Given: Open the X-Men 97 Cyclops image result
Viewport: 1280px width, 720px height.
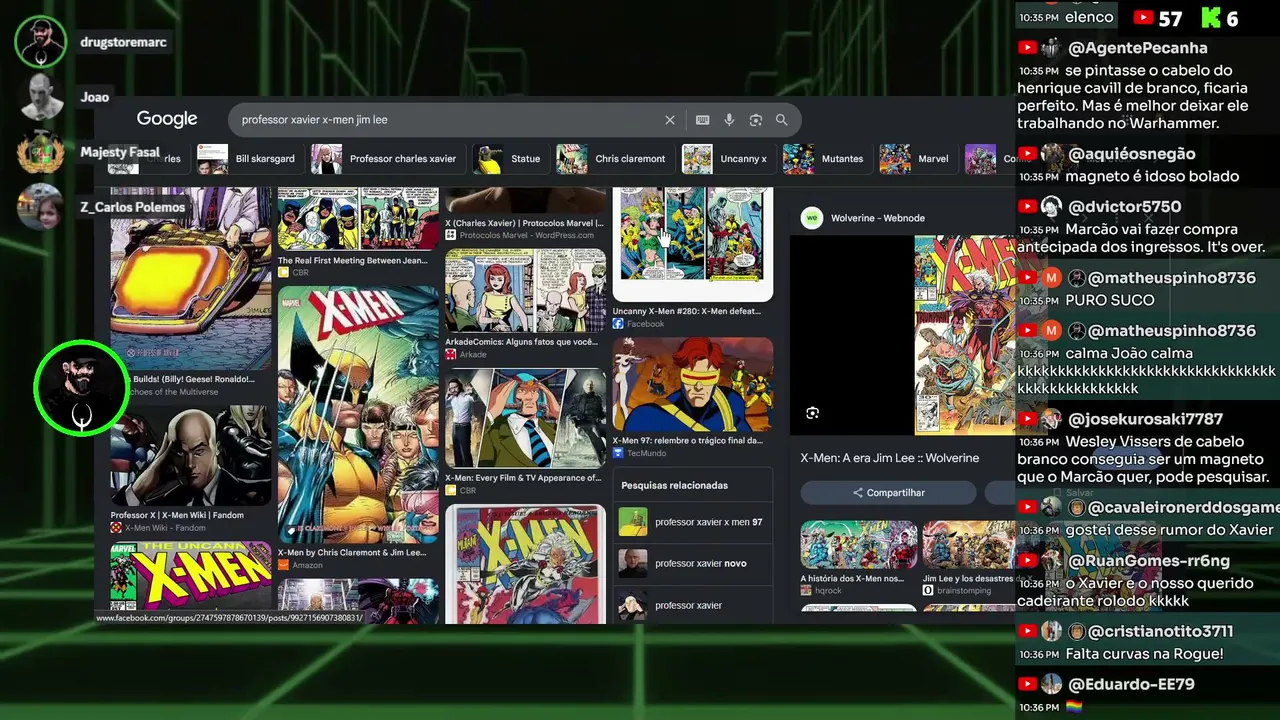Looking at the screenshot, I should point(693,384).
